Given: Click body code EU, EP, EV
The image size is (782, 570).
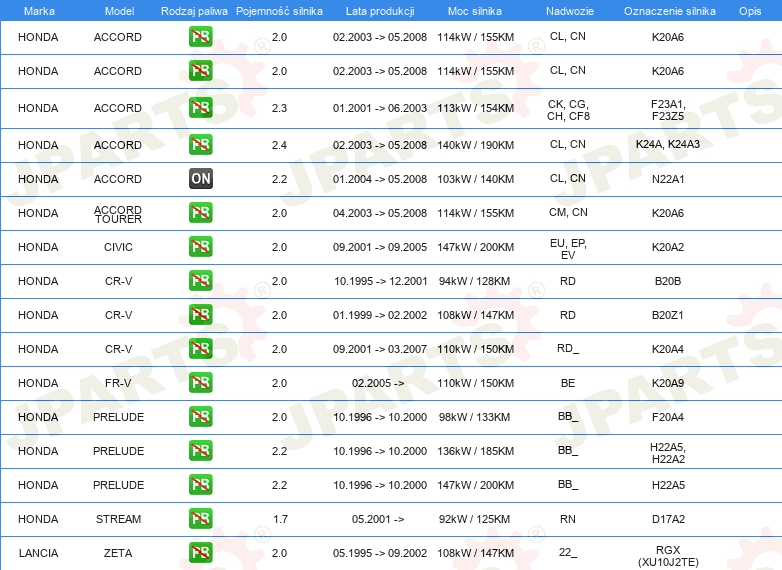Looking at the screenshot, I should 568,249.
